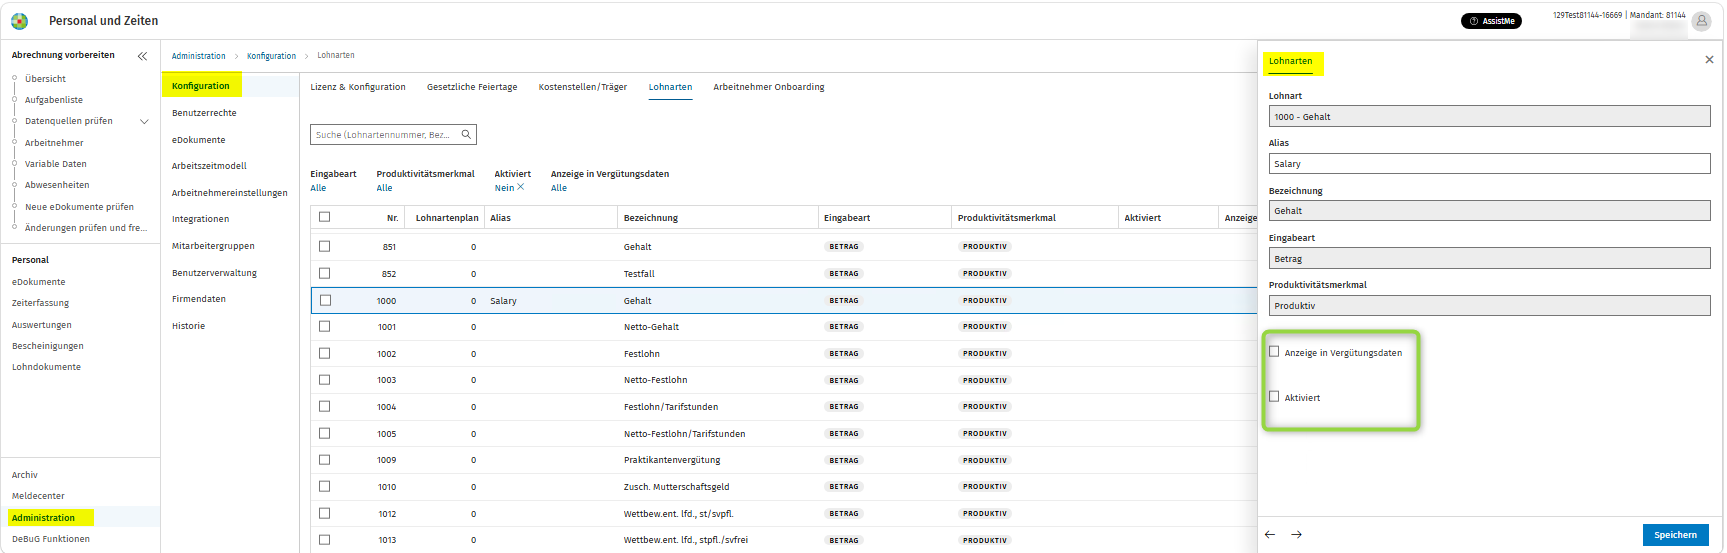Viewport: 1727px width, 553px height.
Task: Open eDokumente settings entry
Action: (198, 140)
